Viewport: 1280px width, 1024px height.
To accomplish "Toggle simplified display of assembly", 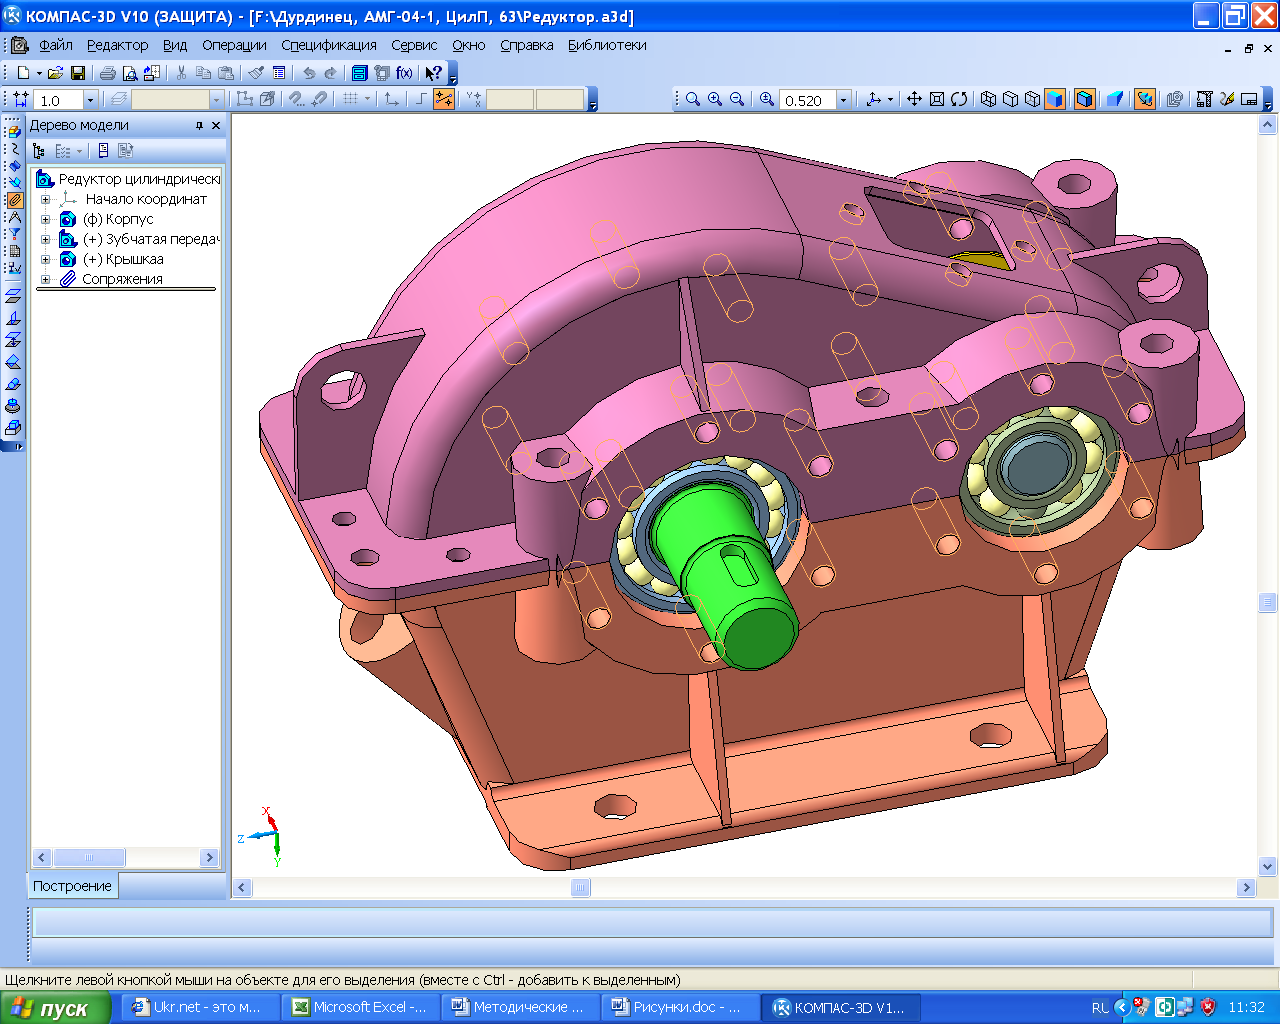I will point(1145,100).
